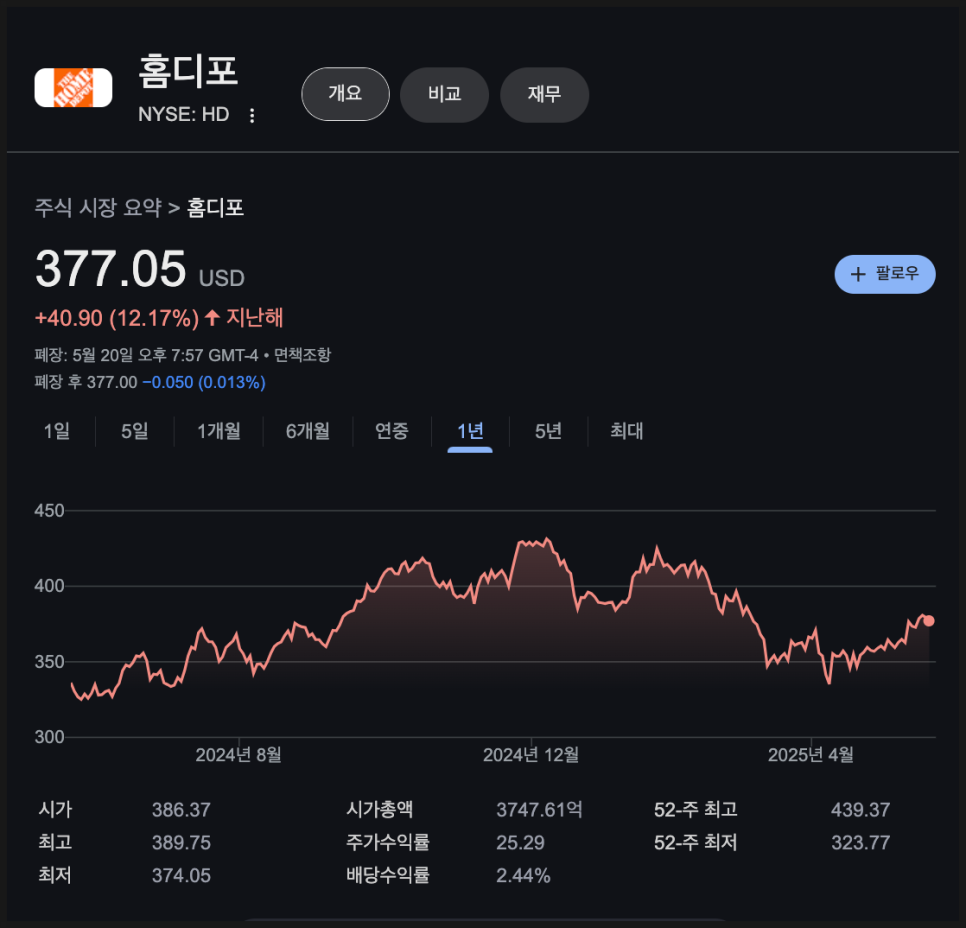
Task: Click the 52-주 최고 value 439.37
Action: point(861,810)
